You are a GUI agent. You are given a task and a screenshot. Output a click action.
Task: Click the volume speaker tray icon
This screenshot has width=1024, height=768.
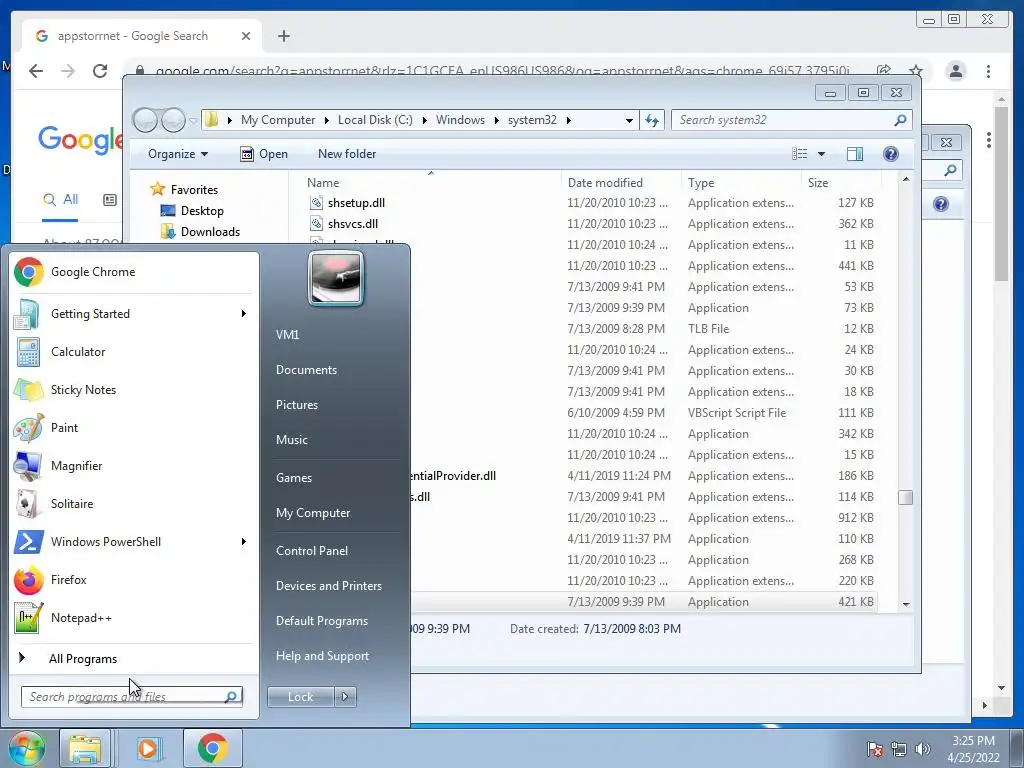tap(923, 749)
